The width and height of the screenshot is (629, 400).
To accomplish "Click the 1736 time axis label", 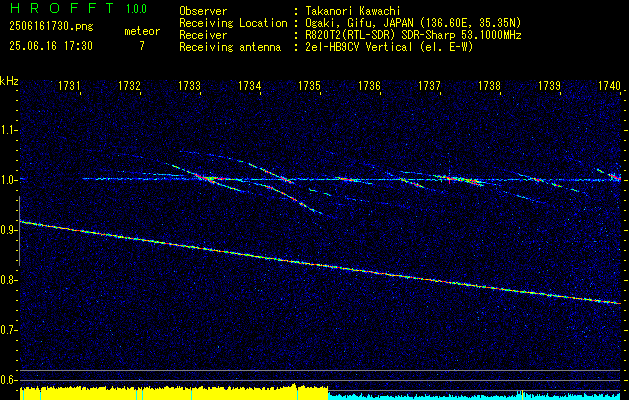I will click(x=369, y=86).
